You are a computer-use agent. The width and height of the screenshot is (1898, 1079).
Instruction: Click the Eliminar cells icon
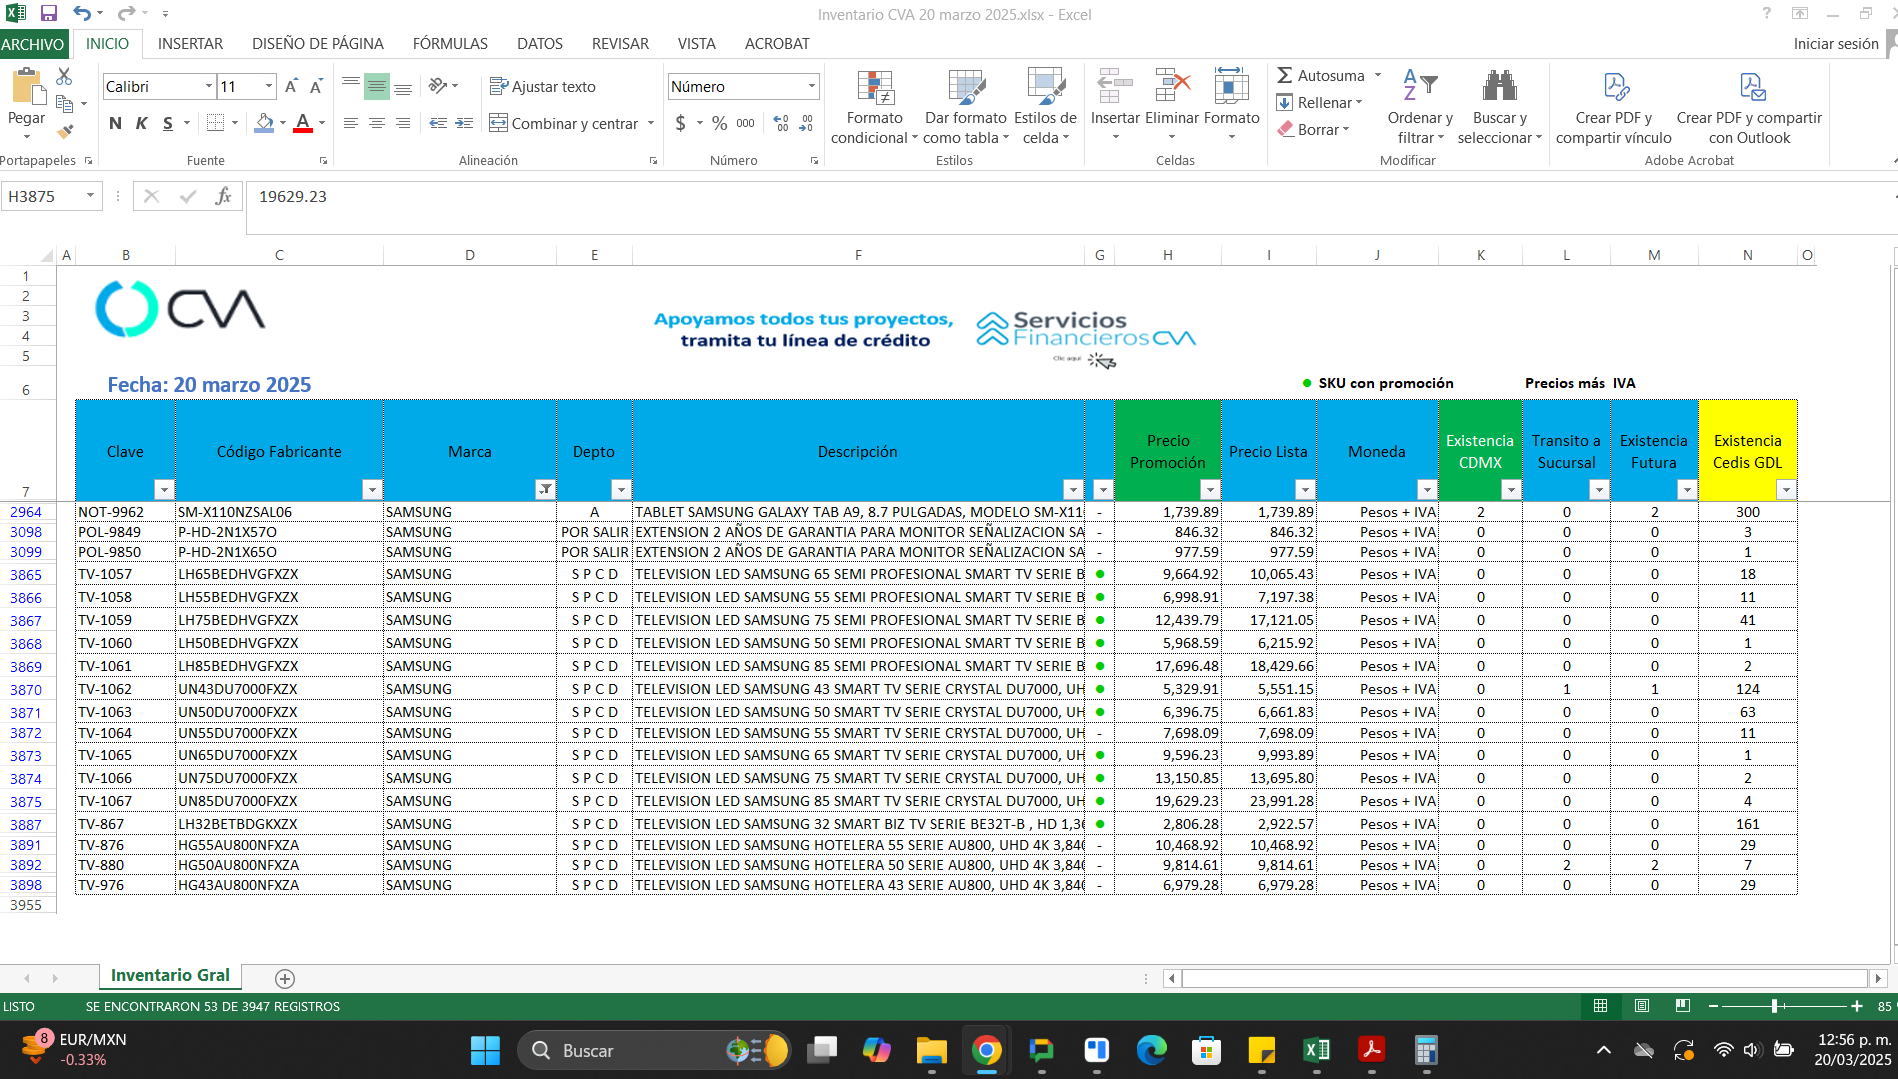click(1172, 88)
